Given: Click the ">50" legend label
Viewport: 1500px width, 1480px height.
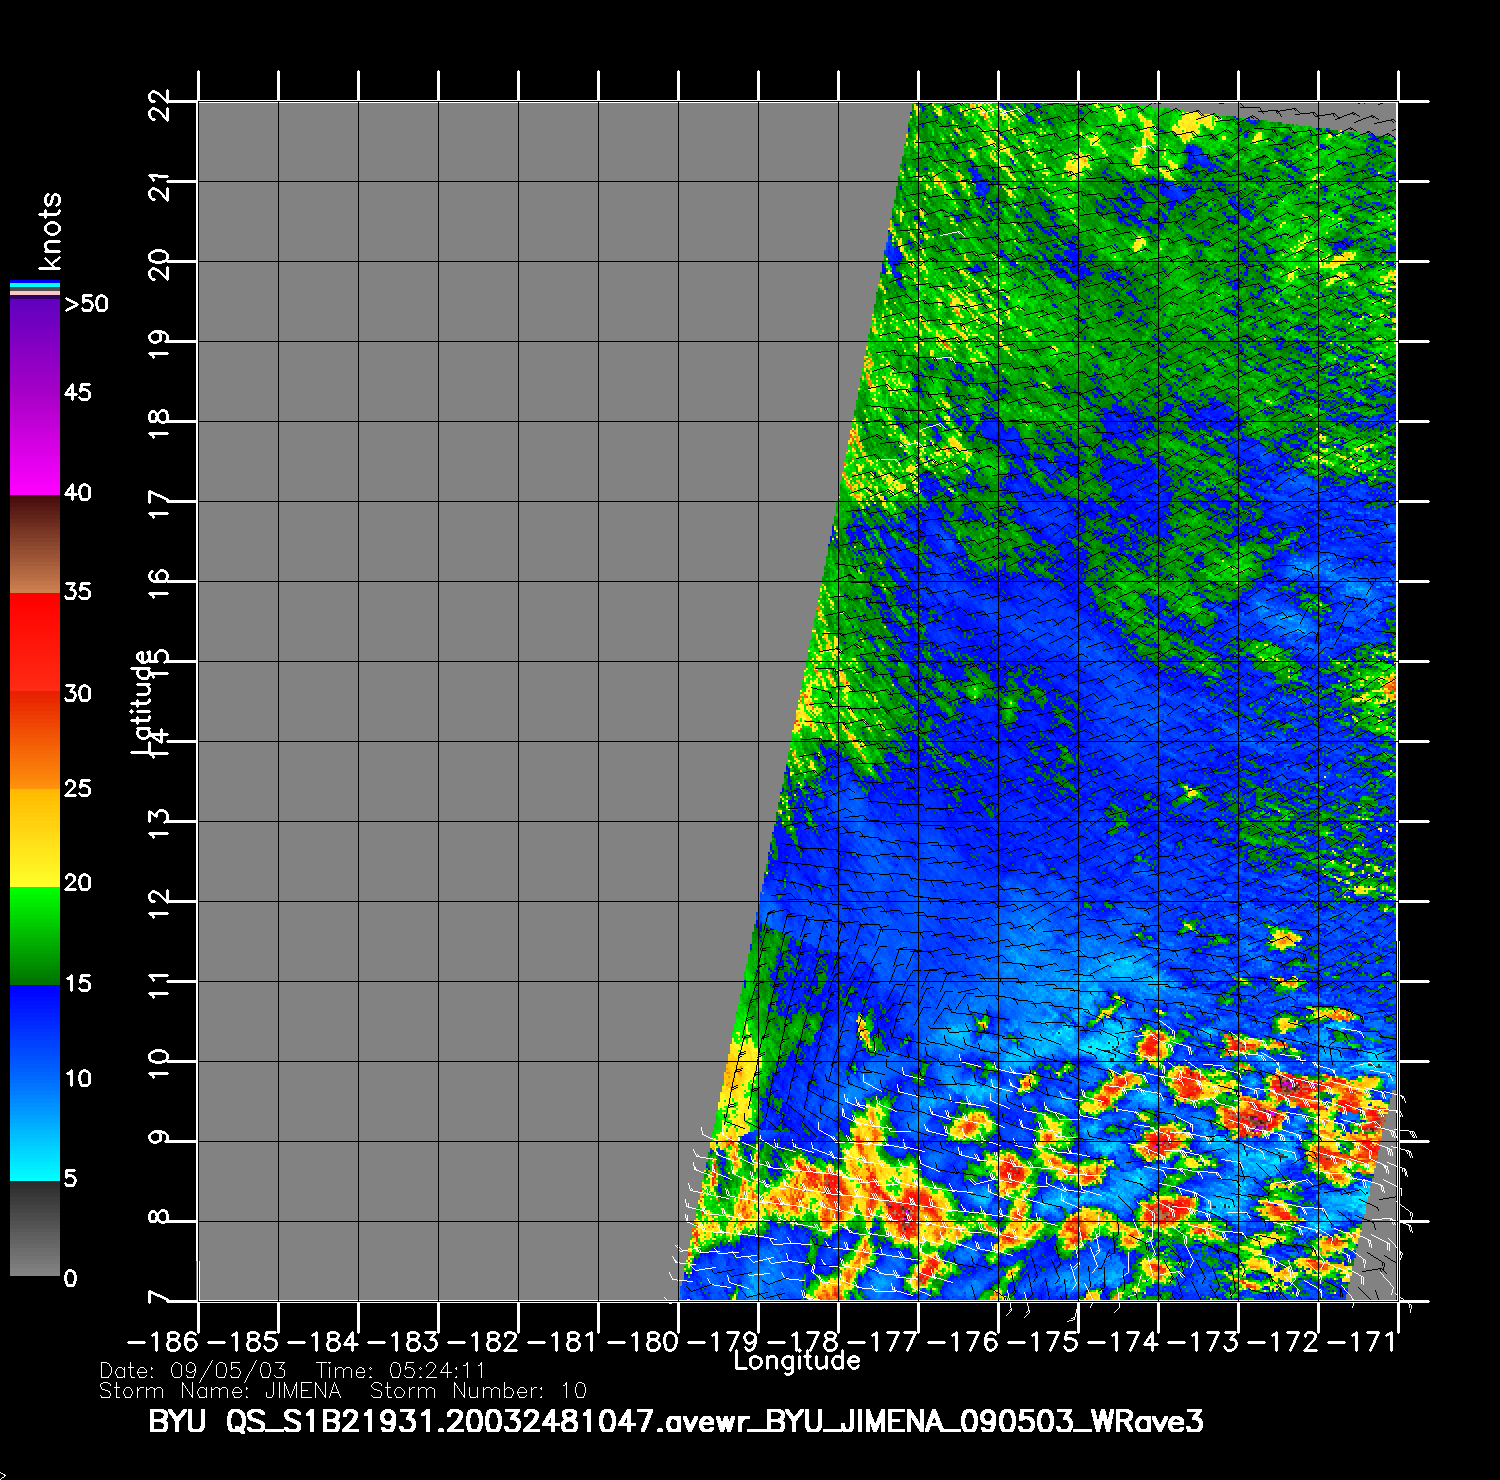Looking at the screenshot, I should pyautogui.click(x=87, y=304).
